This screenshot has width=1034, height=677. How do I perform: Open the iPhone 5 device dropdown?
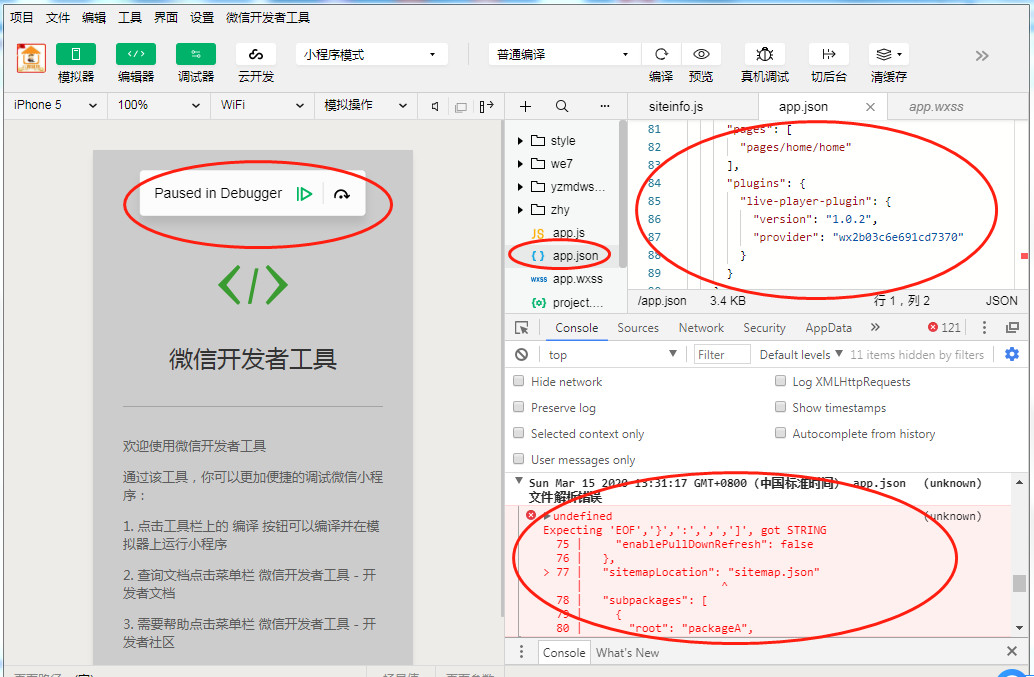point(55,105)
